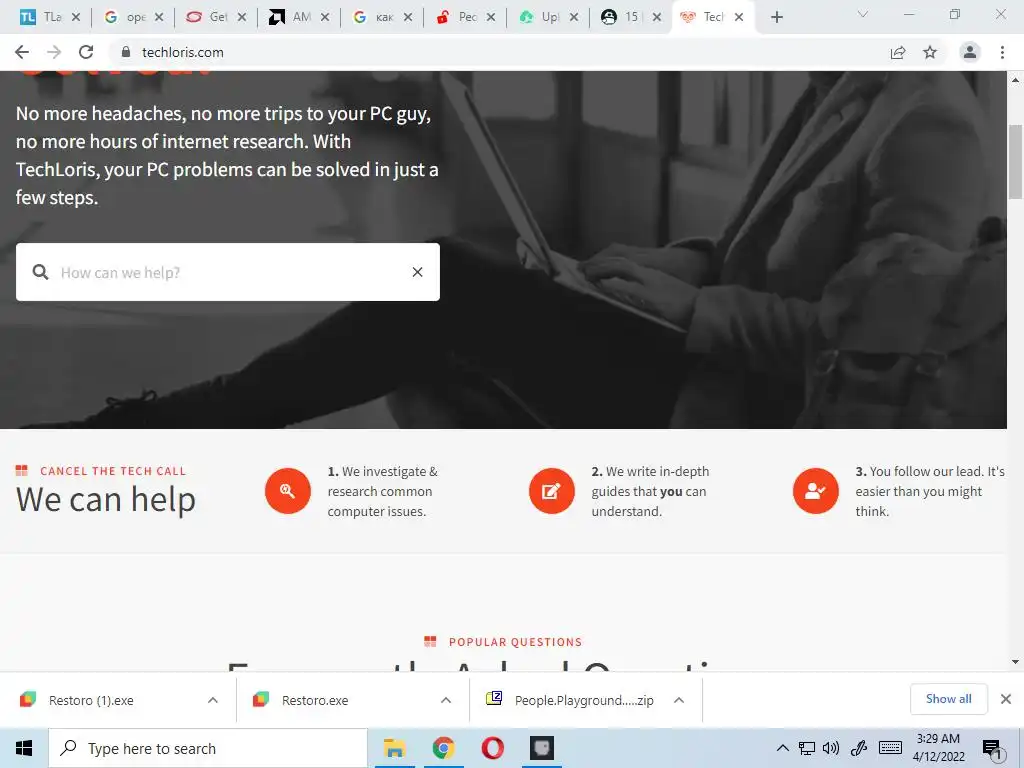Open the volume control in tray
This screenshot has height=768, width=1024.
(831, 748)
